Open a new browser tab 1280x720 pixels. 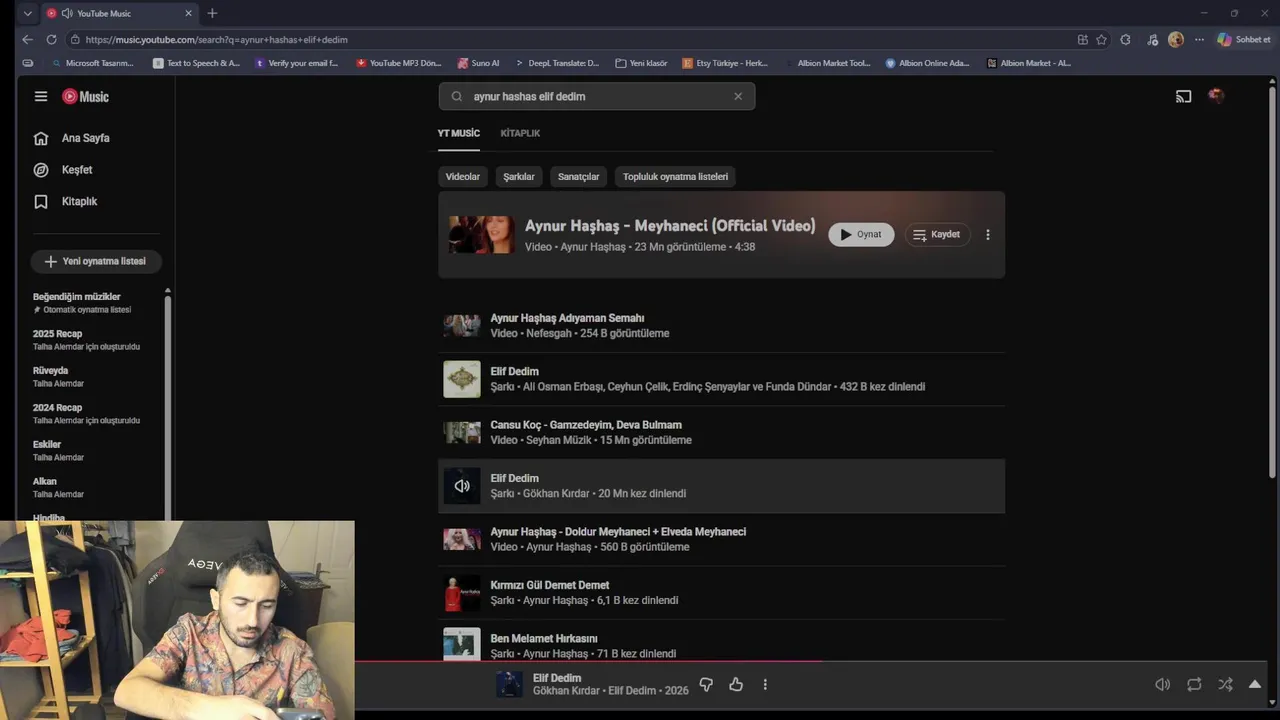tap(212, 13)
